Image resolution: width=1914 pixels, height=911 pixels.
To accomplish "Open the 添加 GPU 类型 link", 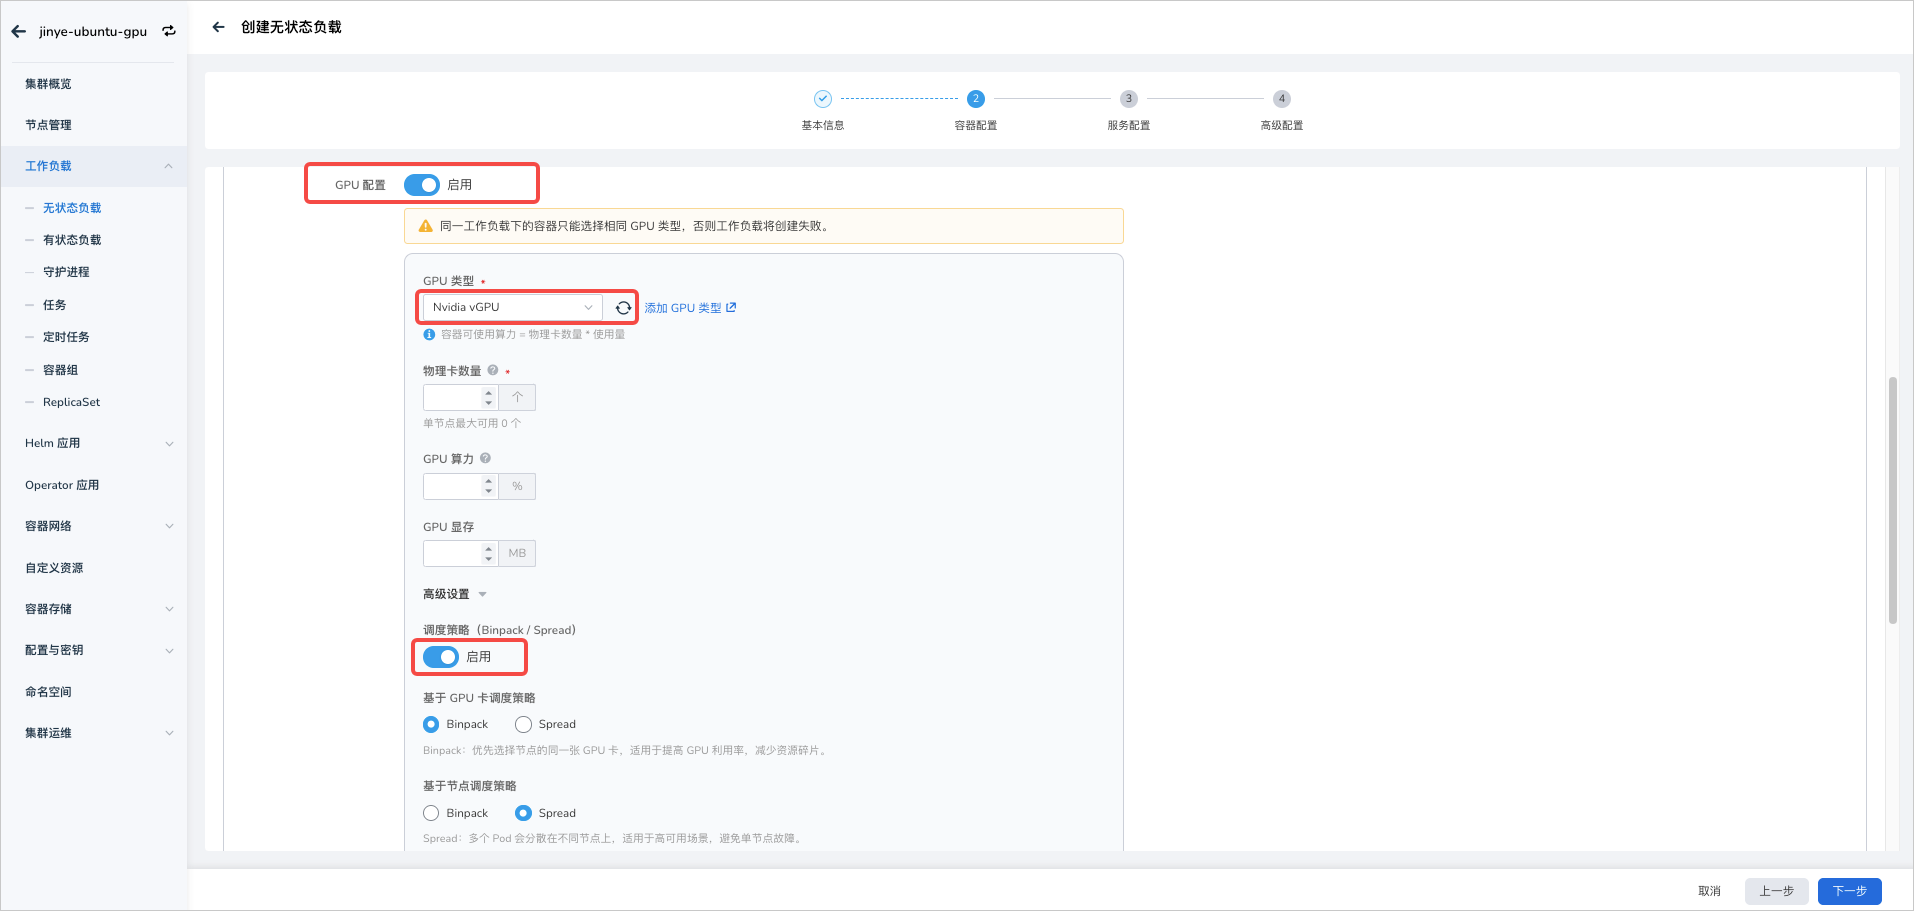I will (690, 308).
